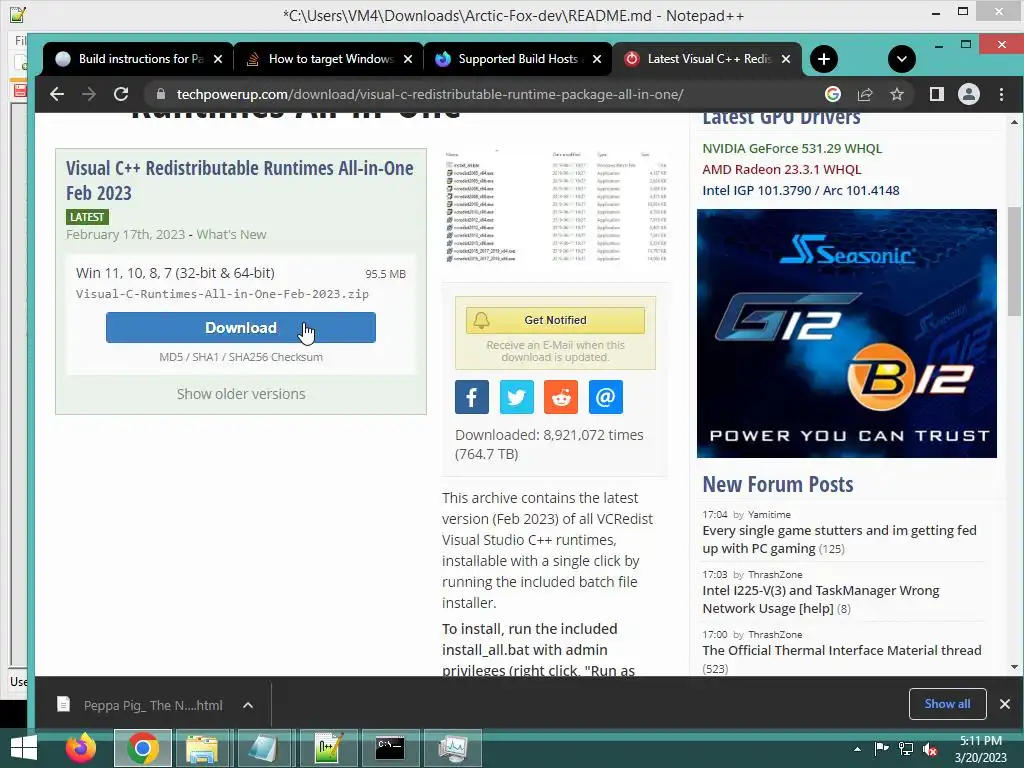Open the taskbar clock showing 5:11 PM
The image size is (1024, 768).
click(980, 749)
